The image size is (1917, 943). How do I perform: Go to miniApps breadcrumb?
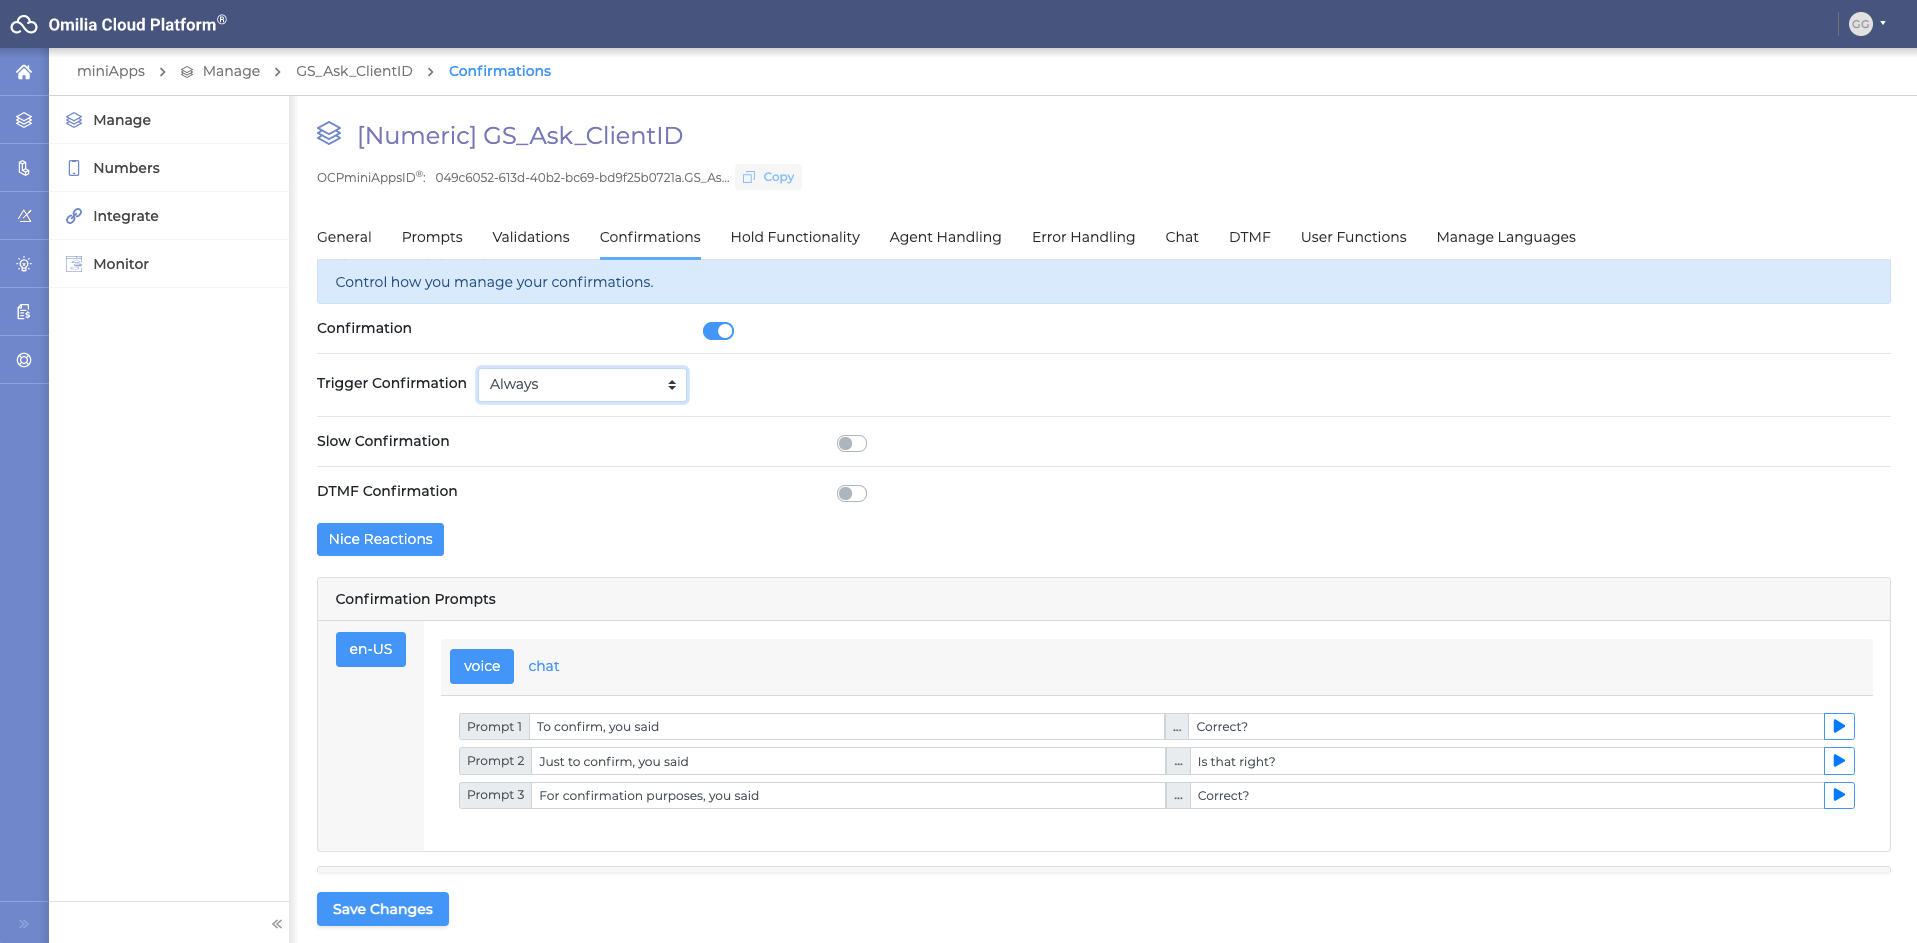point(111,71)
